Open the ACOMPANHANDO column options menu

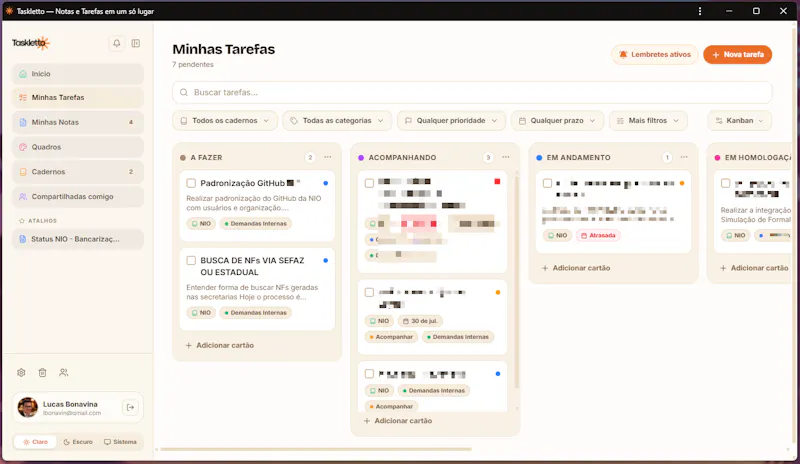pyautogui.click(x=506, y=157)
